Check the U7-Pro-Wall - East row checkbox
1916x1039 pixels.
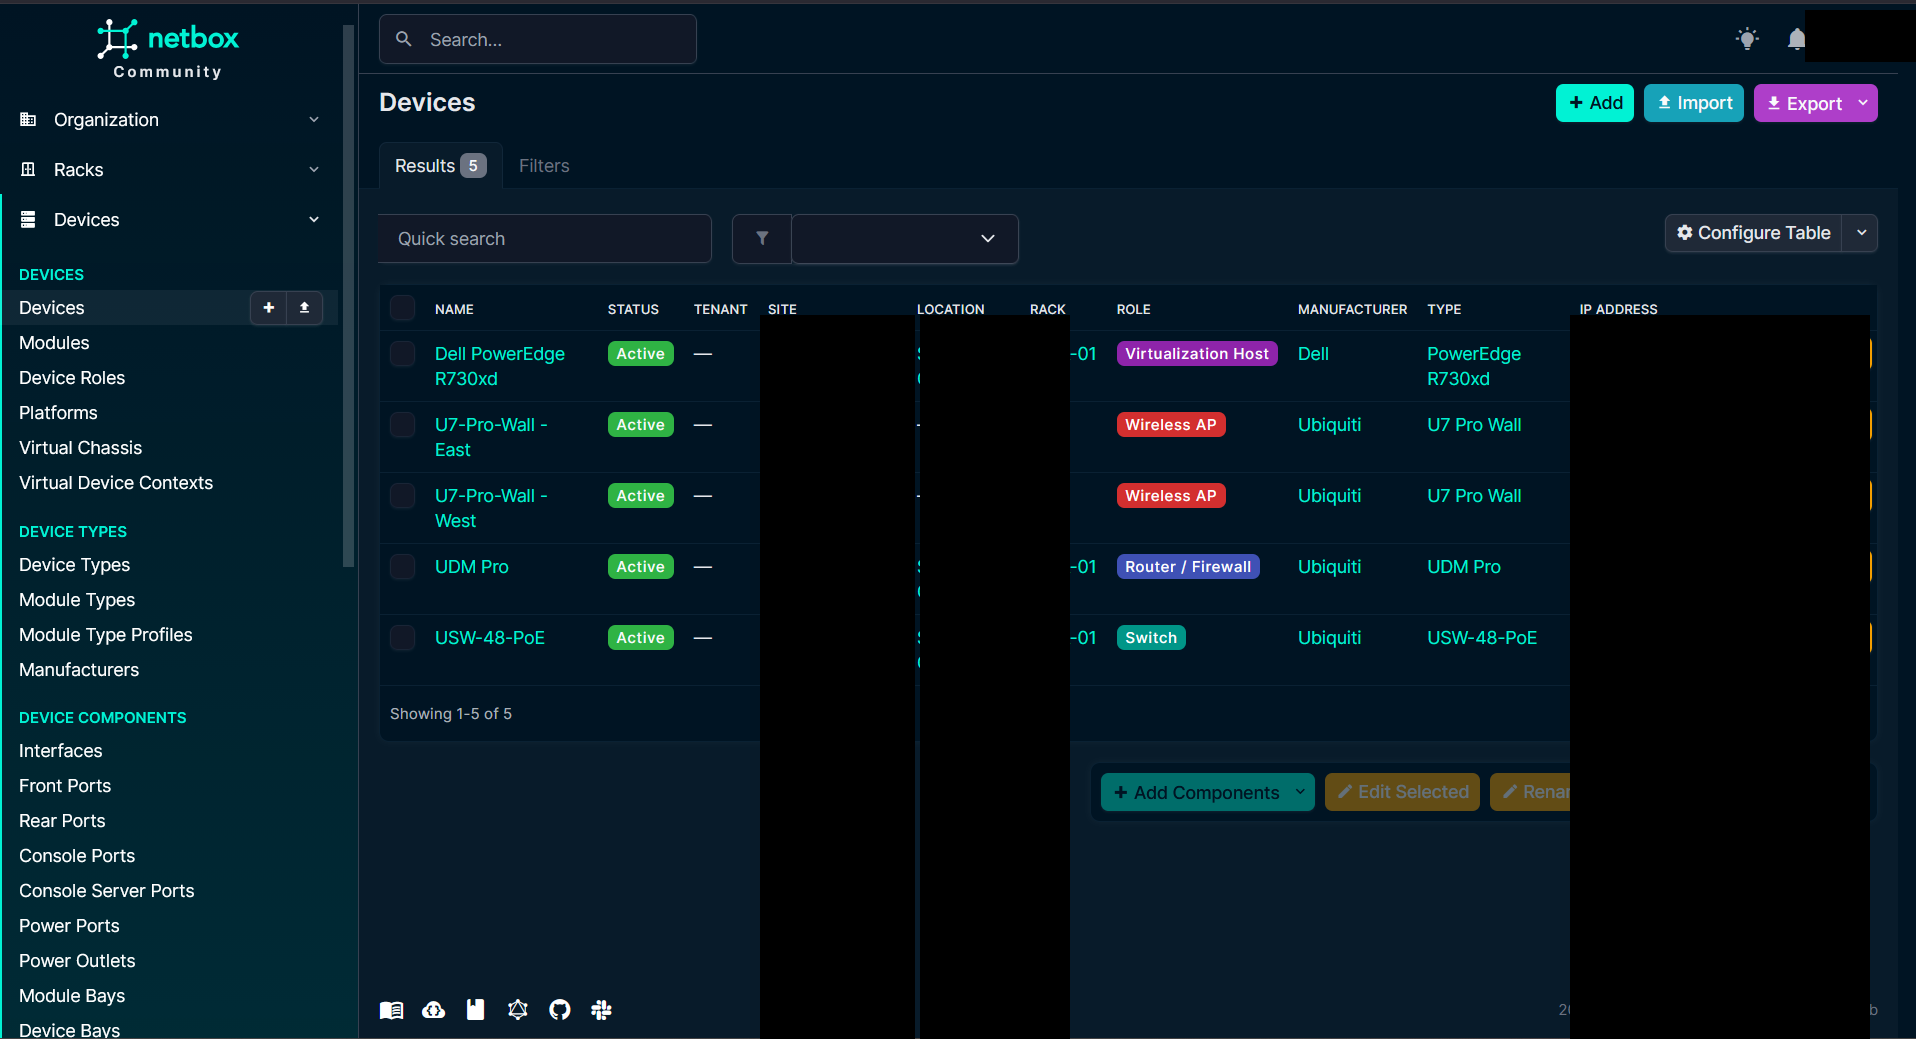click(402, 424)
